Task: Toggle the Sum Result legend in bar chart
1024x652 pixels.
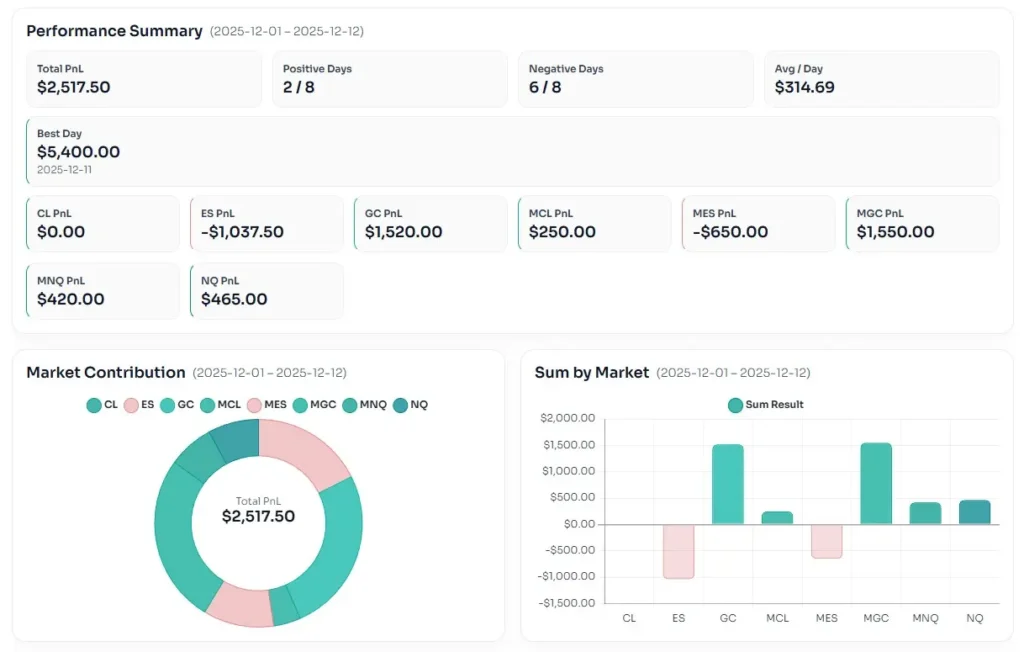Action: pos(766,405)
